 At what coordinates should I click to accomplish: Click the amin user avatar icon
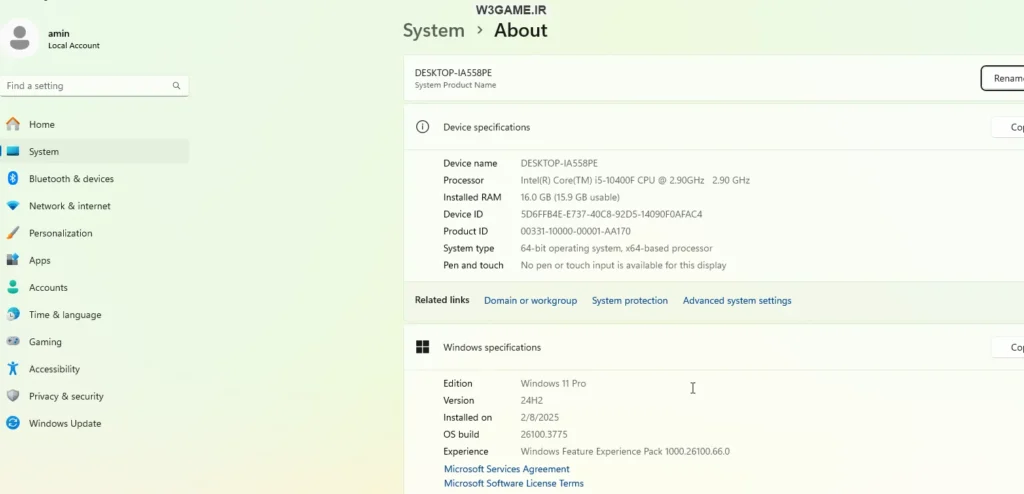[x=20, y=38]
